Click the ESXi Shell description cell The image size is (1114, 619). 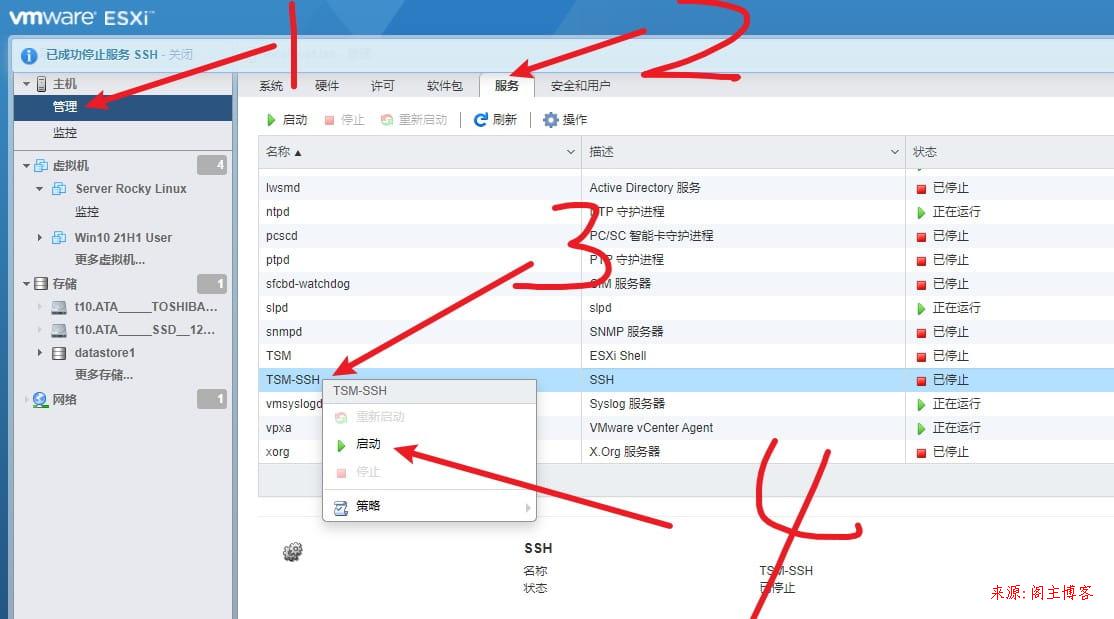click(743, 355)
